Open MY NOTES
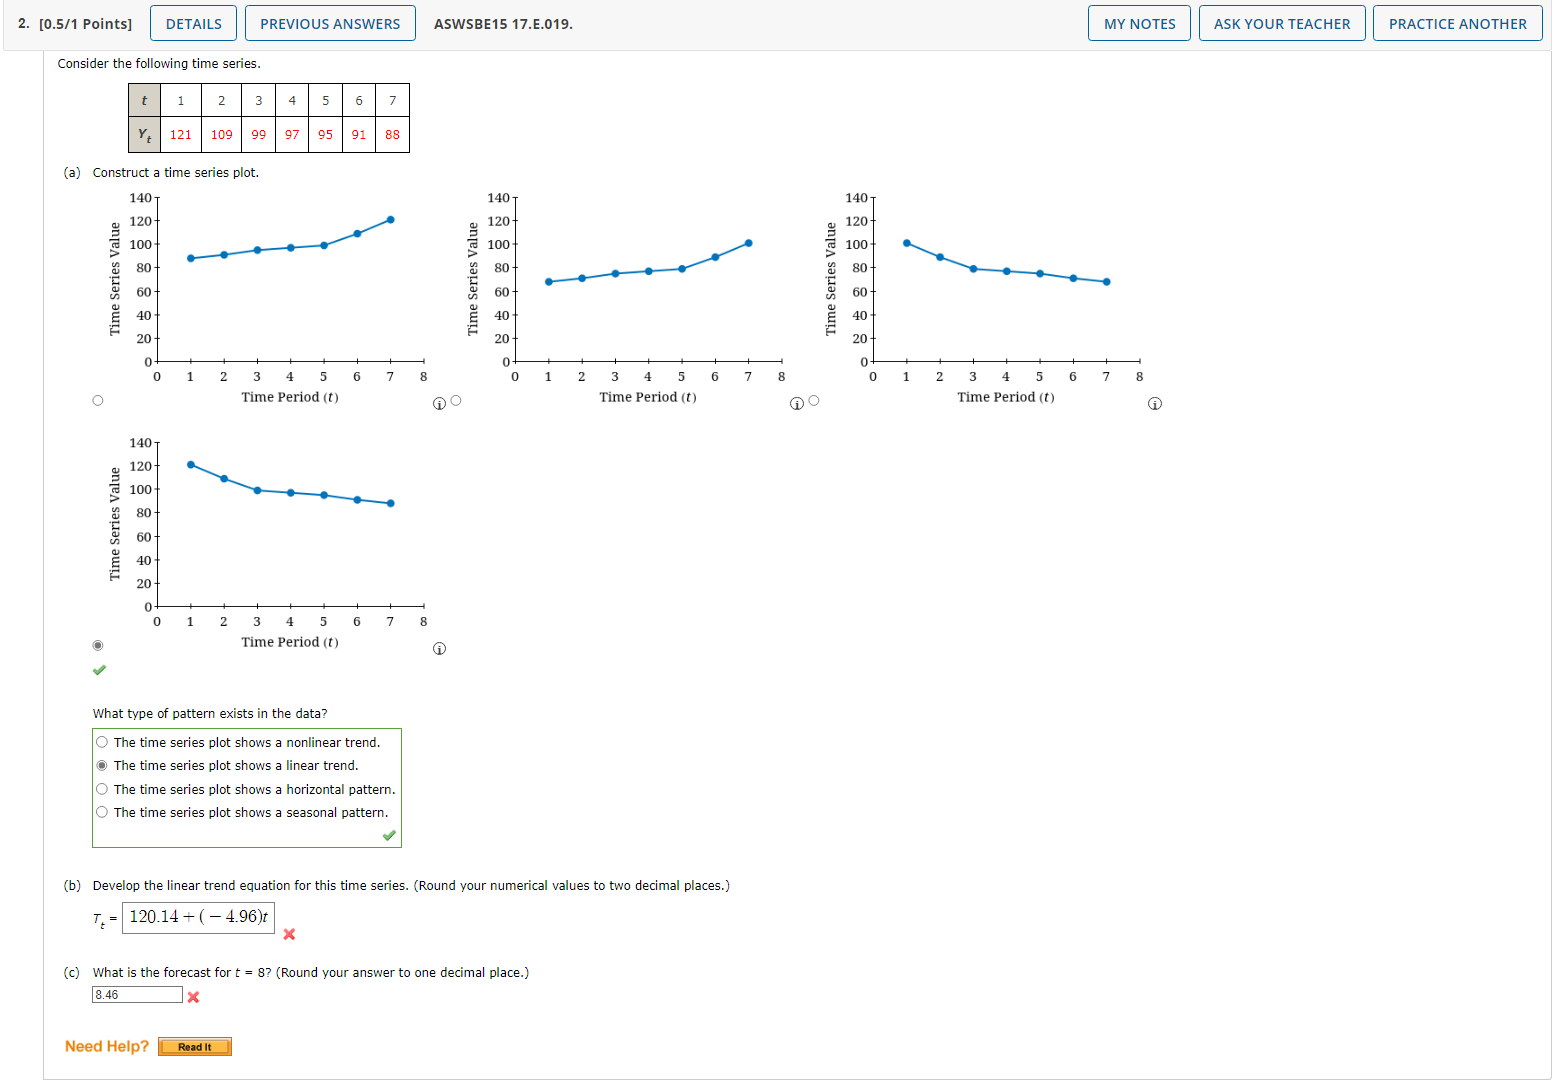Image resolution: width=1556 pixels, height=1081 pixels. tap(1140, 24)
